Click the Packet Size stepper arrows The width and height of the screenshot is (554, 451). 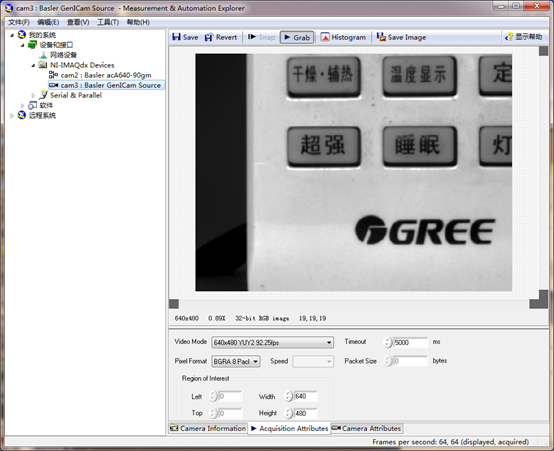pyautogui.click(x=388, y=361)
